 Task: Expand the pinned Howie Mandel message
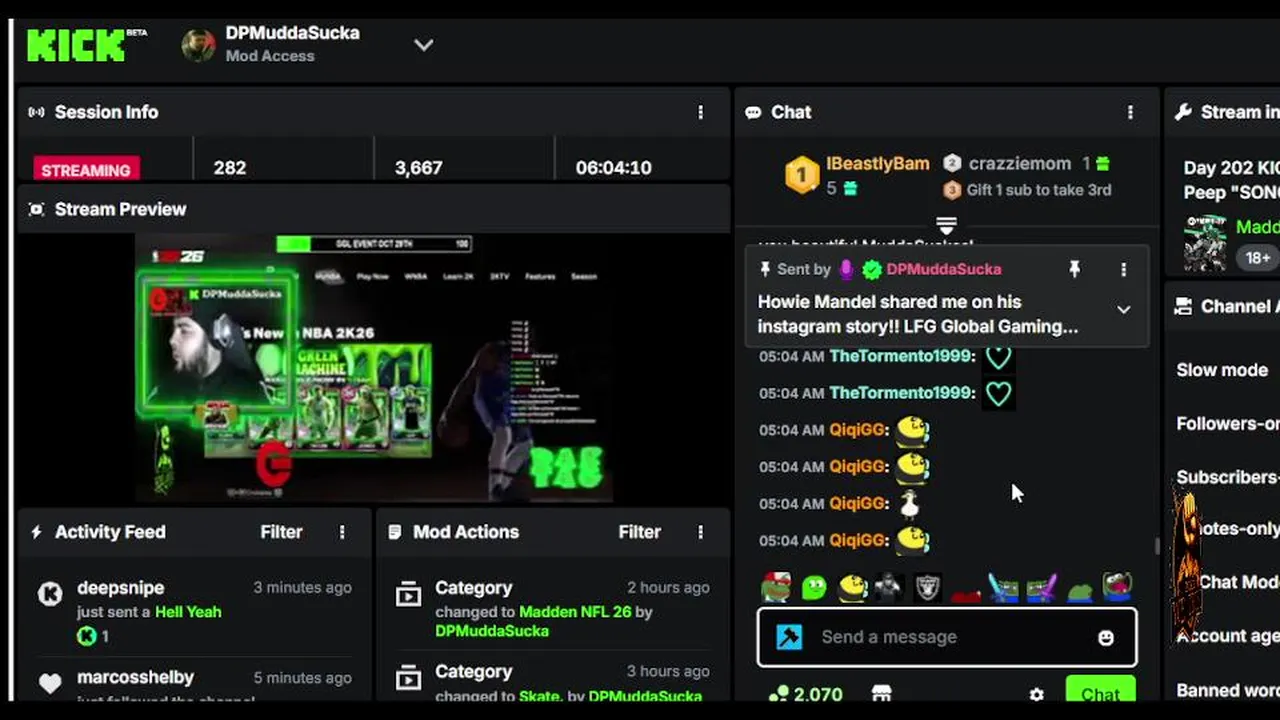click(1123, 310)
